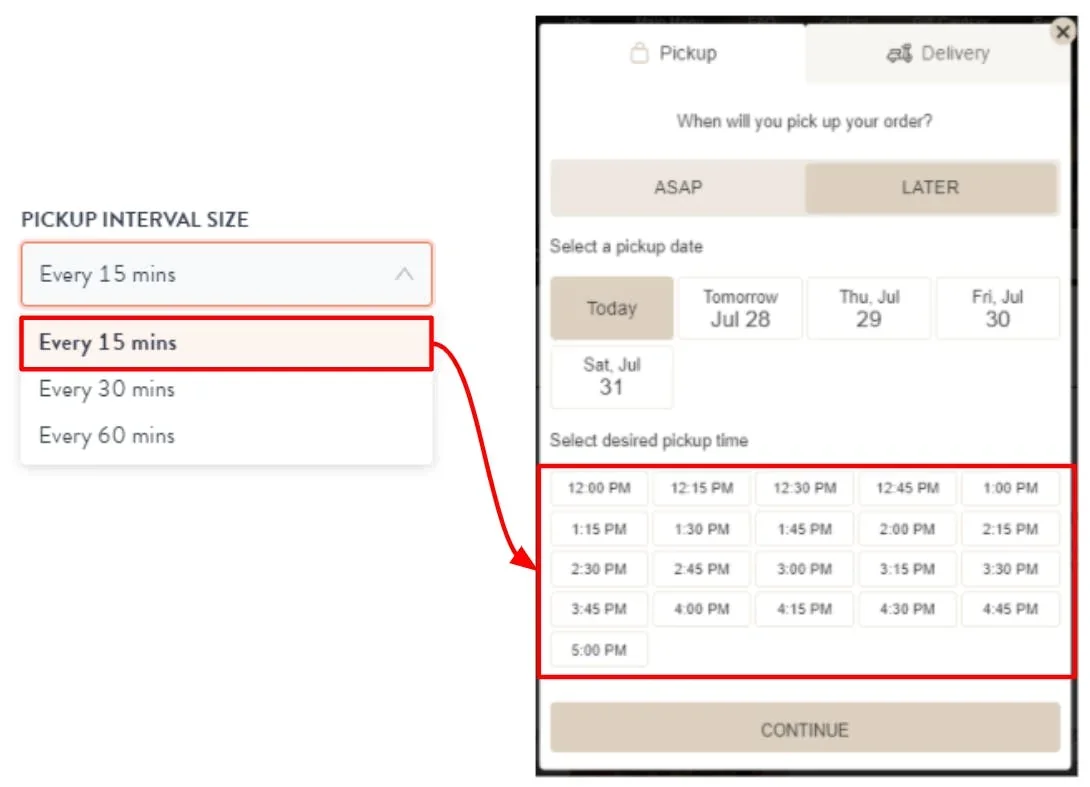Click the Delivery scooter icon
This screenshot has height=787, width=1090.
899,54
